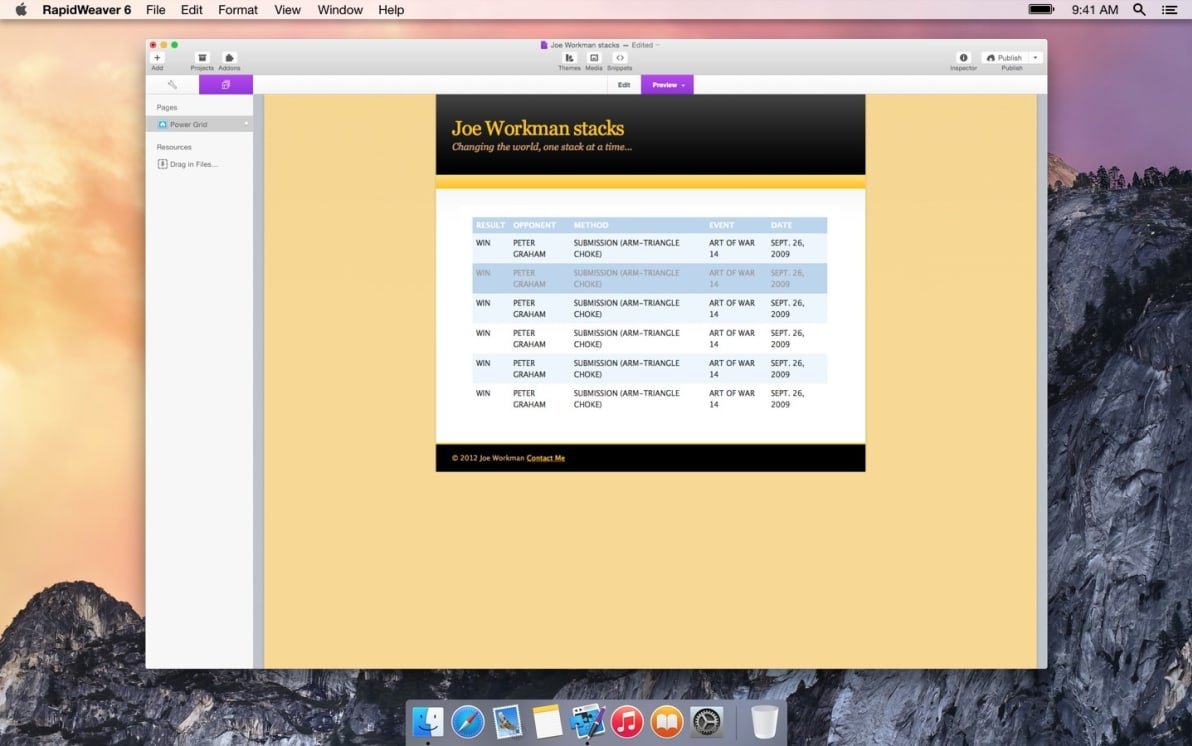Click the METHOD column header
The width and height of the screenshot is (1192, 746).
tap(591, 225)
